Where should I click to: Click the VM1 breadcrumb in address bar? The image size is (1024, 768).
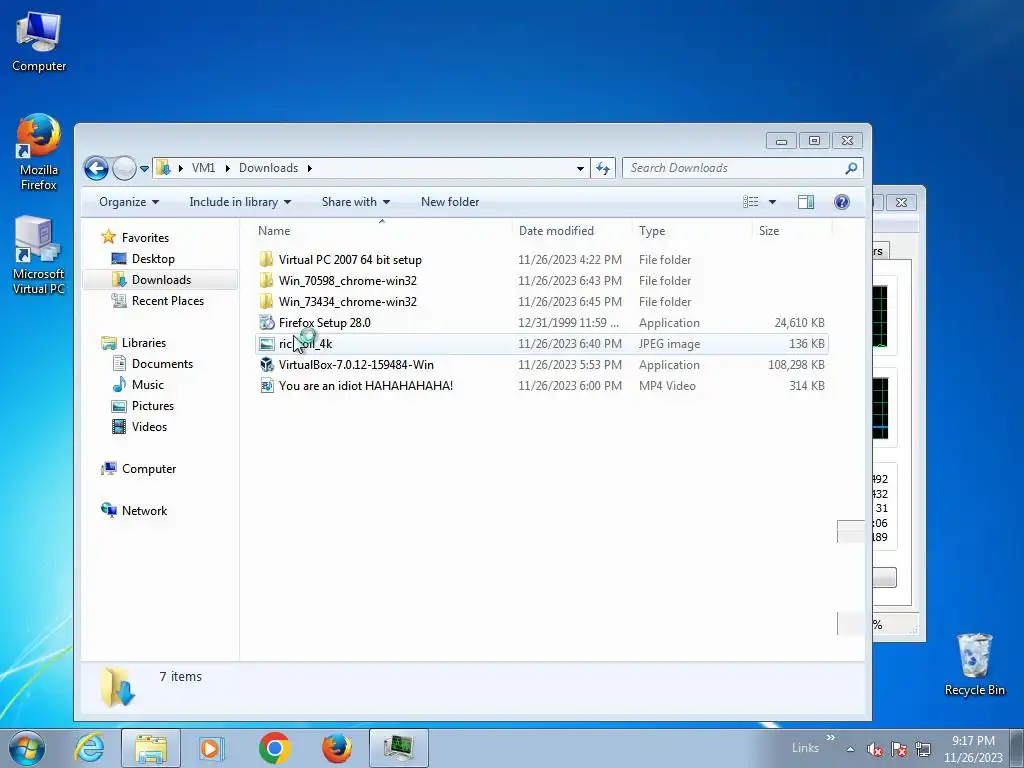click(x=203, y=168)
